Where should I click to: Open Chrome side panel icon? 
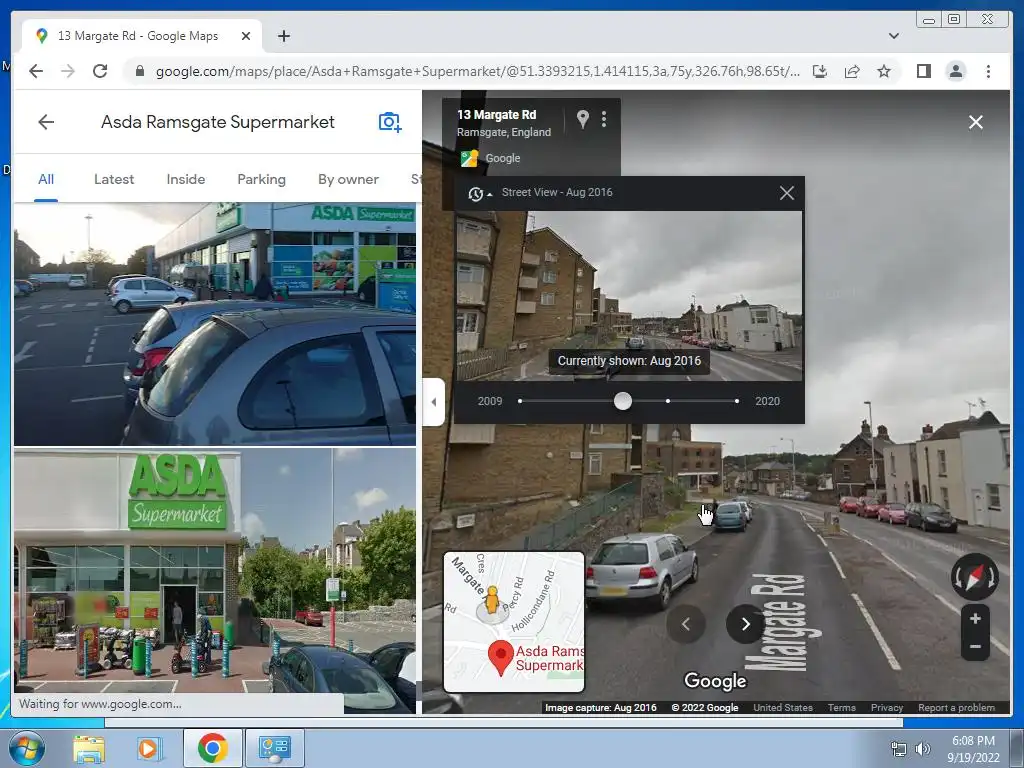[x=923, y=71]
